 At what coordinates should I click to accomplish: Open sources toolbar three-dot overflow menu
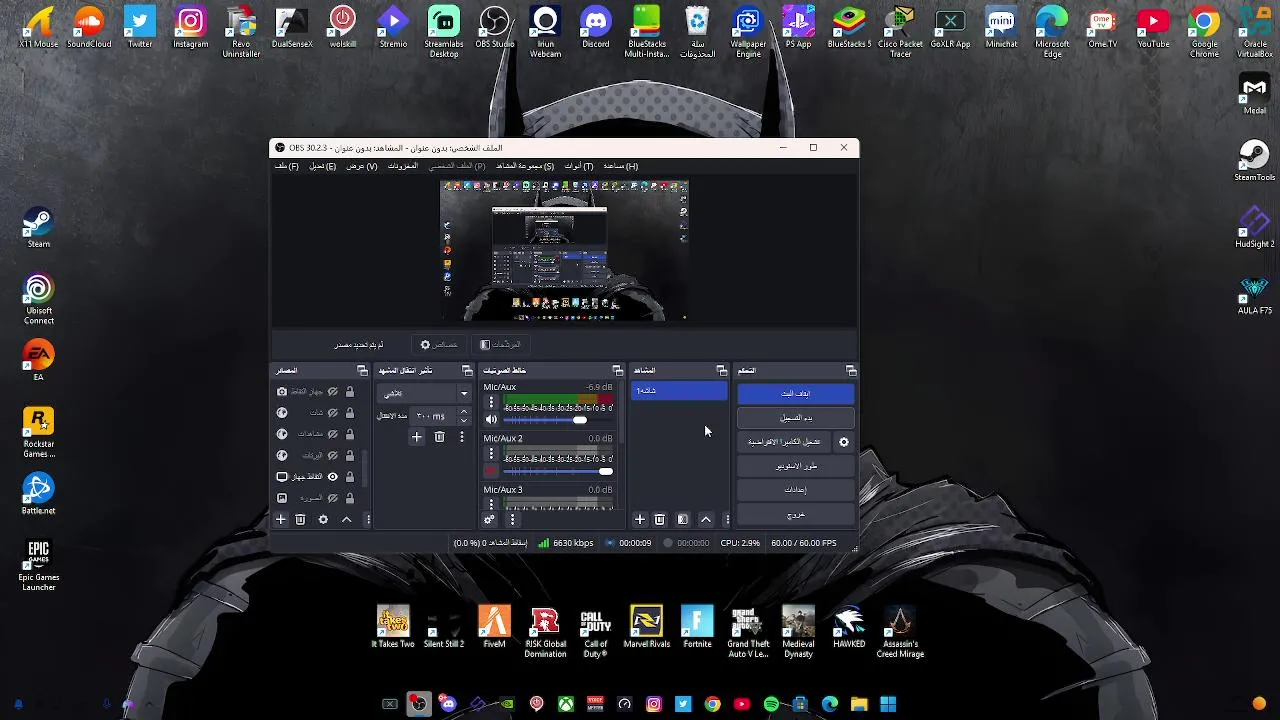pyautogui.click(x=367, y=520)
